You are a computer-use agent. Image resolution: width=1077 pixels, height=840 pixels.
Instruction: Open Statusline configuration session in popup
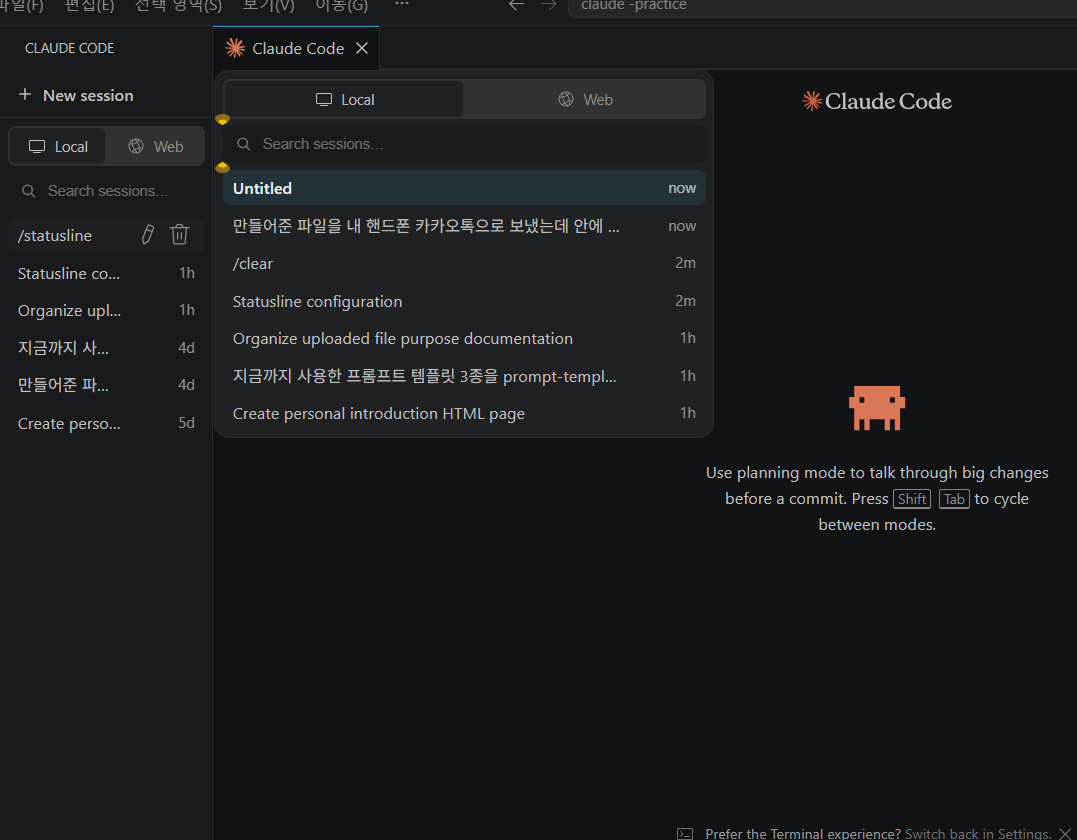(464, 302)
